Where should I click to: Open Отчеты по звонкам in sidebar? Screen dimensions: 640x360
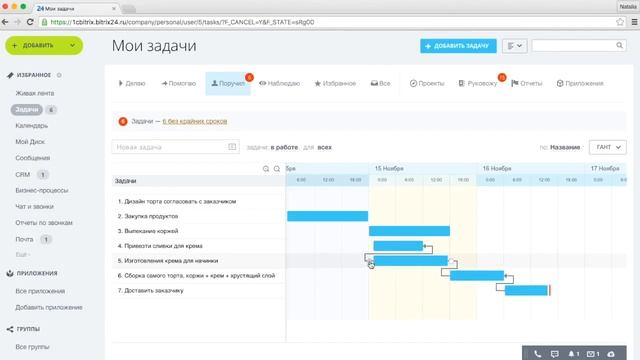(44, 223)
